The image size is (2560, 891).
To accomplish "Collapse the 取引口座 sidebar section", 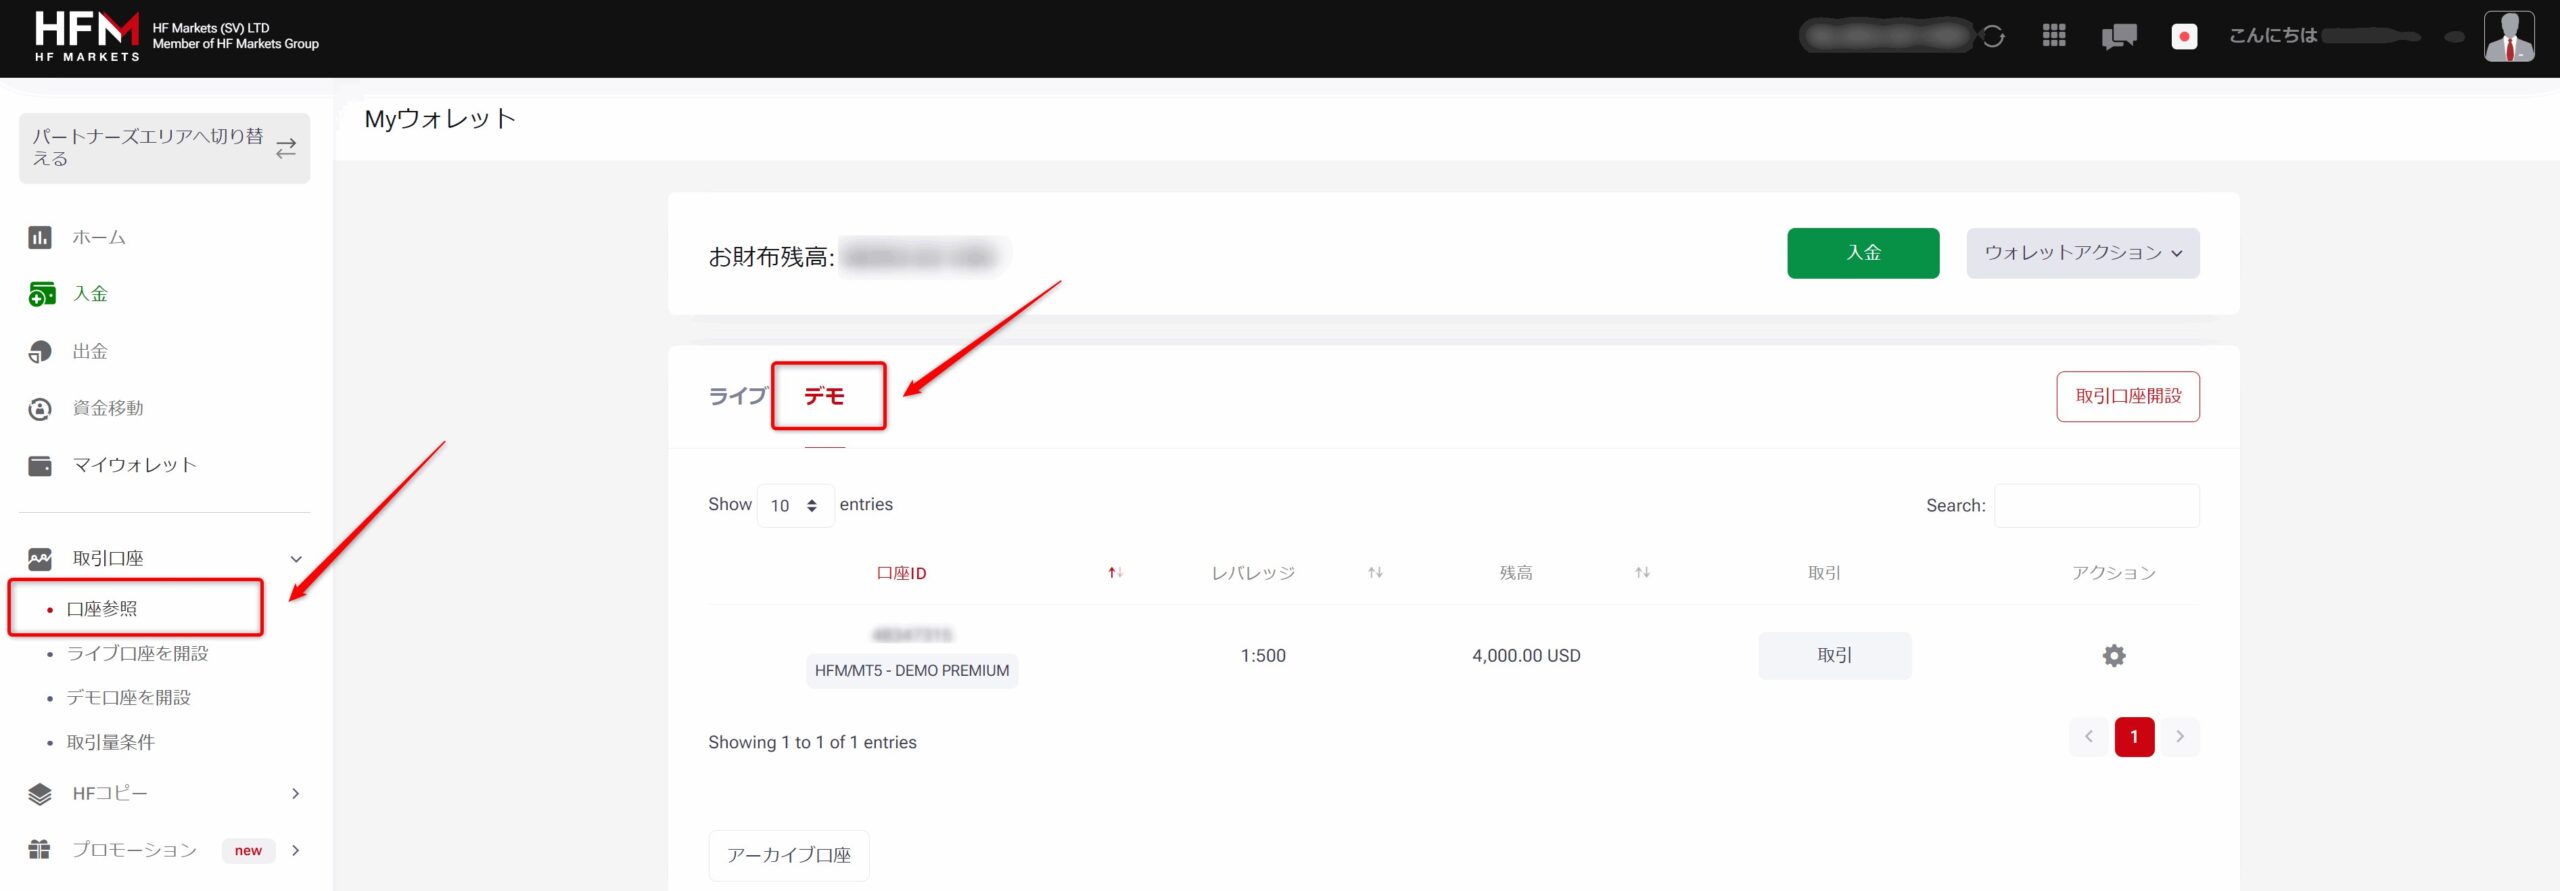I will tap(296, 559).
